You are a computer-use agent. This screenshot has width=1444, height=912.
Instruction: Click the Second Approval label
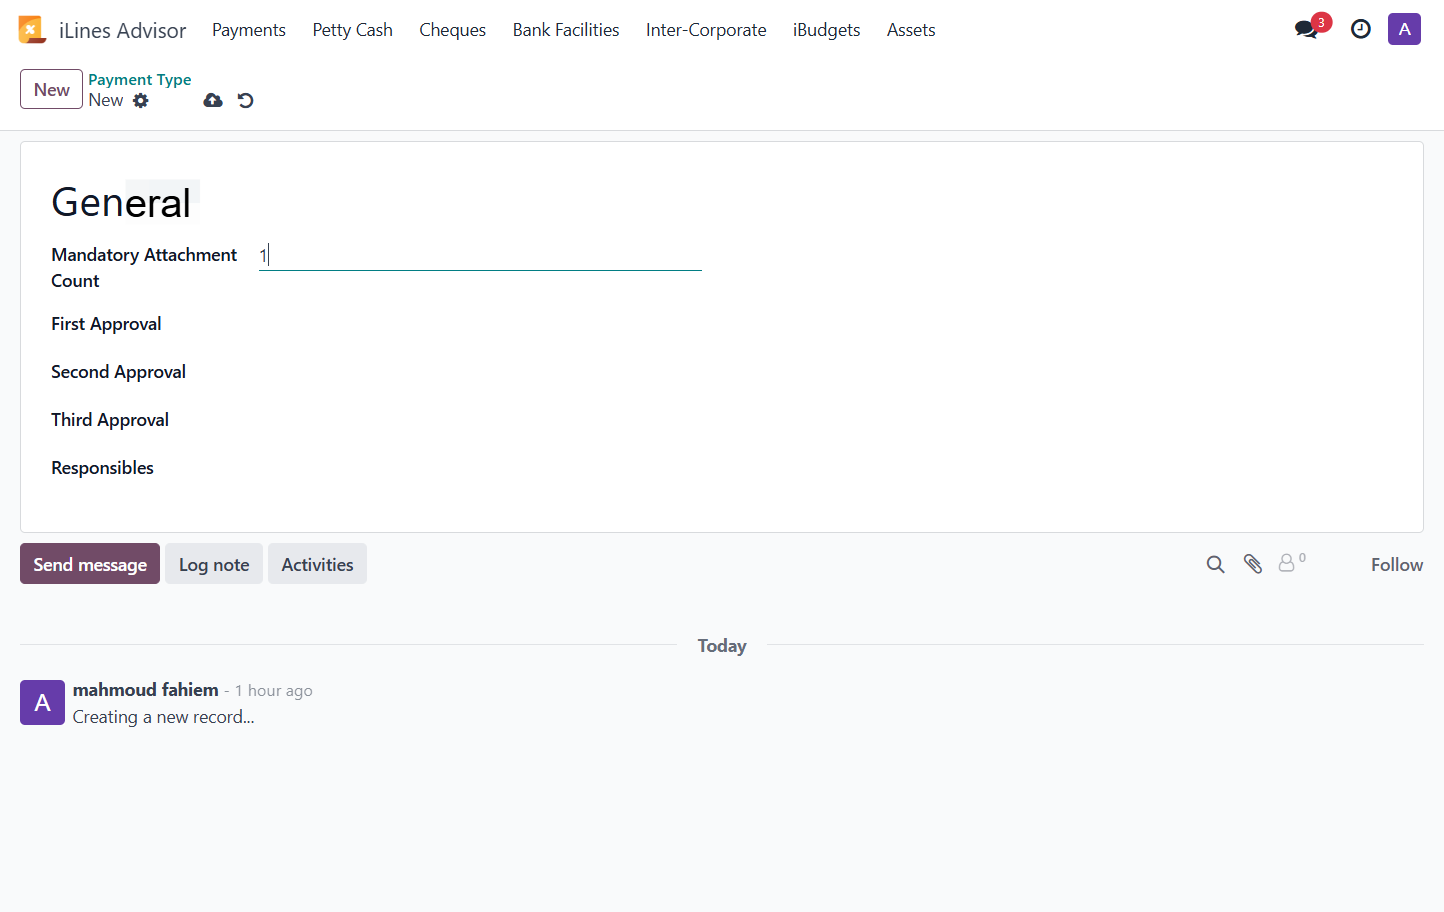click(118, 372)
